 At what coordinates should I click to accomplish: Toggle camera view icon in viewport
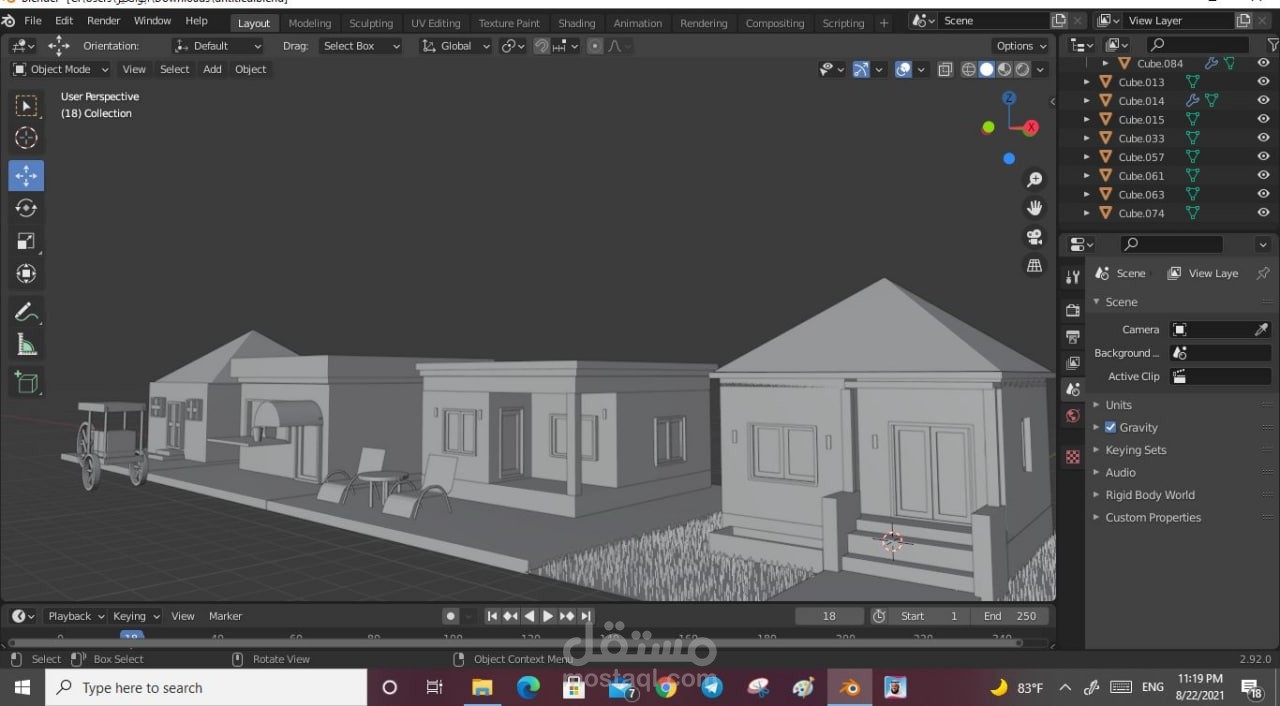[x=1035, y=237]
